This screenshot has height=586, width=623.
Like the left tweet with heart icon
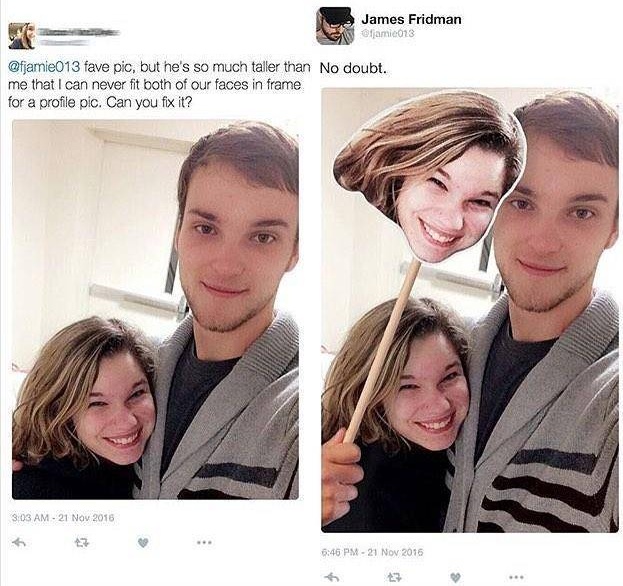point(143,542)
